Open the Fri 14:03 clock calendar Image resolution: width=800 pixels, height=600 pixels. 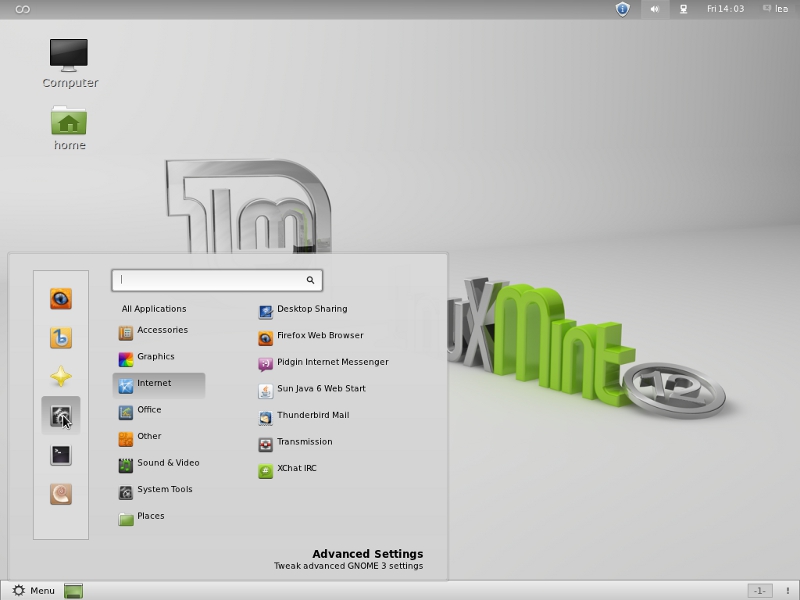725,9
